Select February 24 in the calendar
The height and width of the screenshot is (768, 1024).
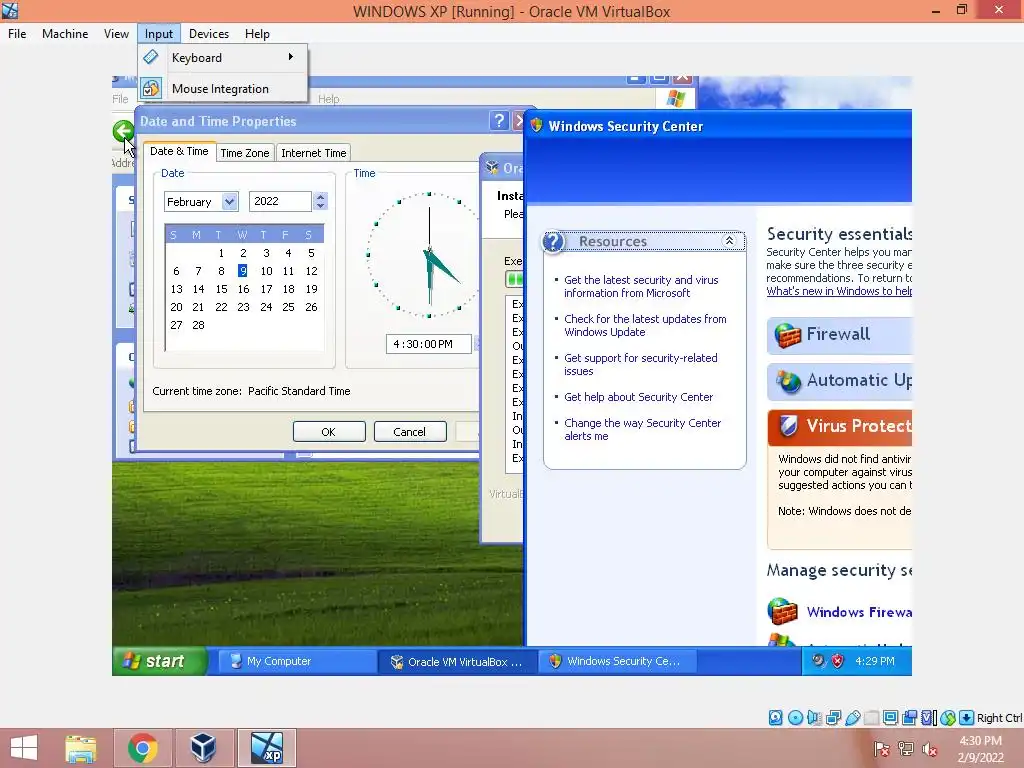tap(266, 307)
